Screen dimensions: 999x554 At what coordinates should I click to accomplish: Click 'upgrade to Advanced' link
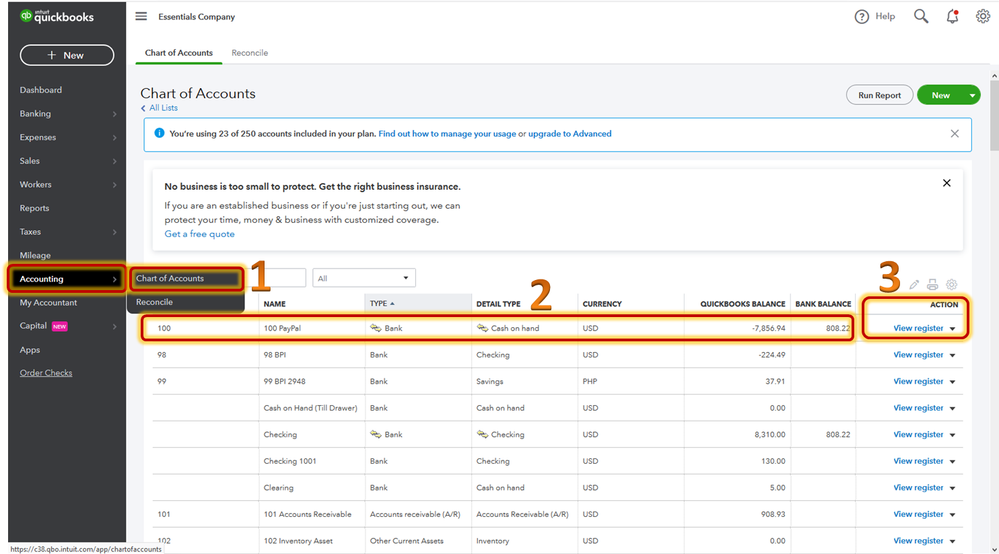[x=570, y=134]
